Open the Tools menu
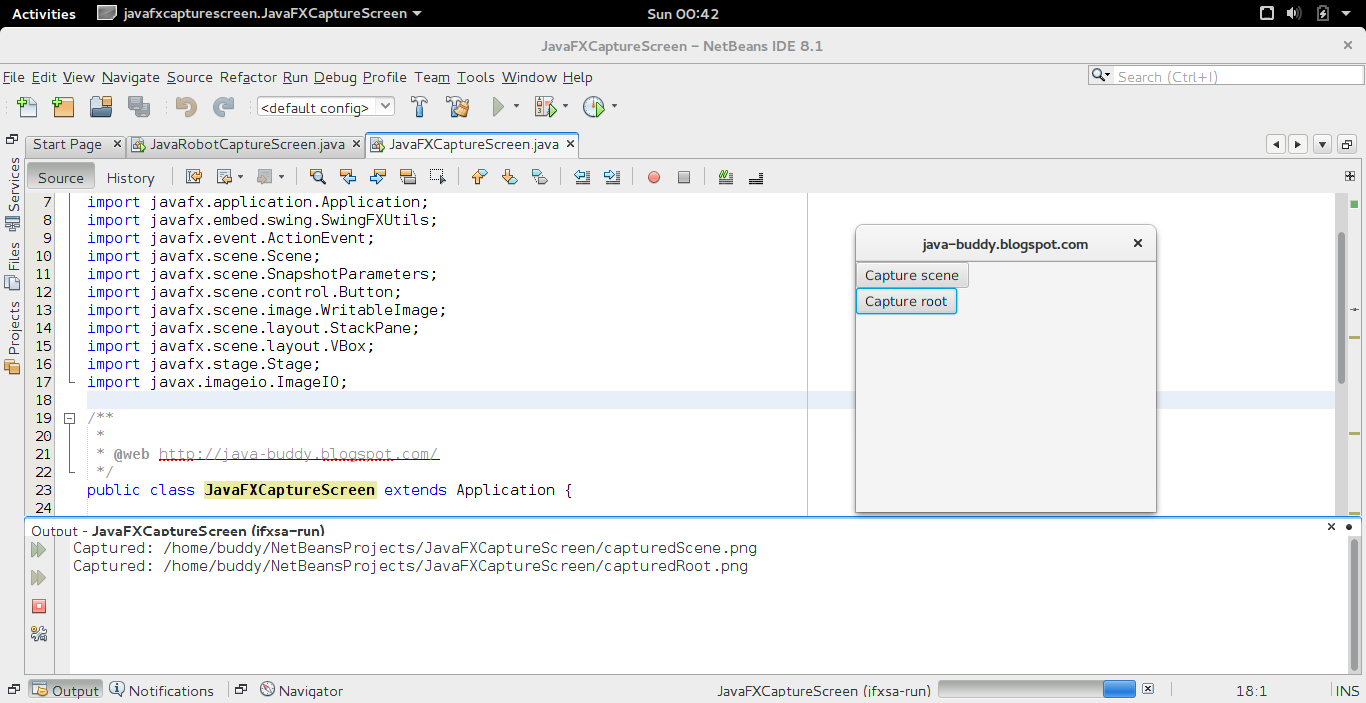Screen dimensions: 1366x703 476,77
